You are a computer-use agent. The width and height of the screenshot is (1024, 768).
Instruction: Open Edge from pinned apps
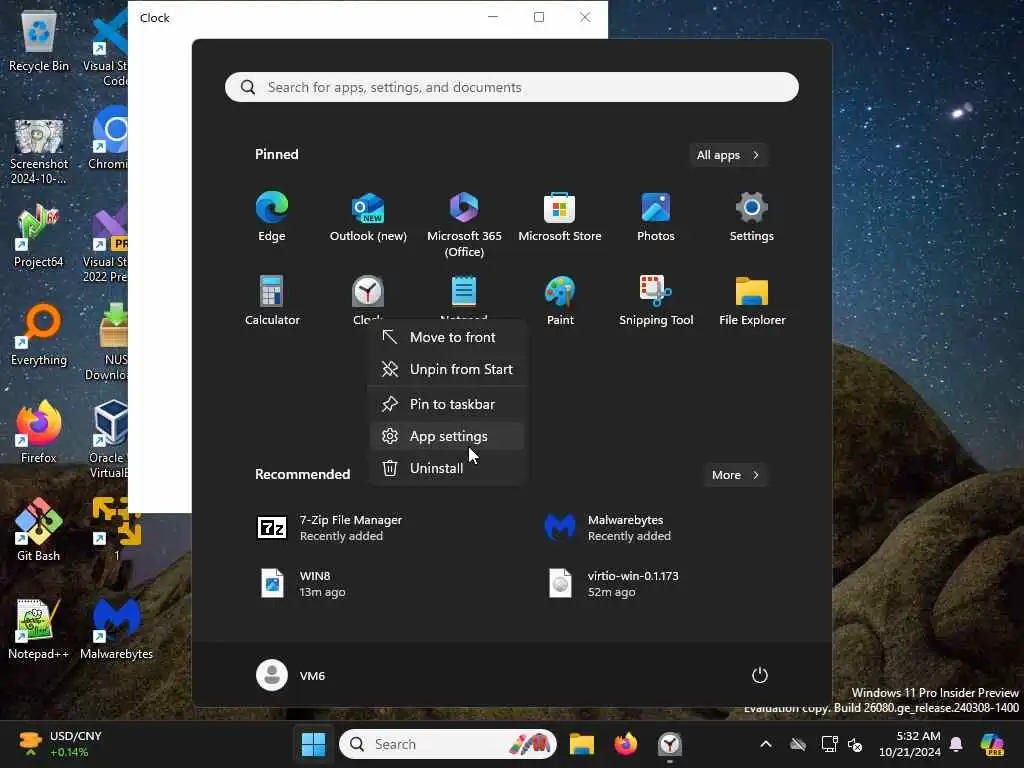coord(272,217)
